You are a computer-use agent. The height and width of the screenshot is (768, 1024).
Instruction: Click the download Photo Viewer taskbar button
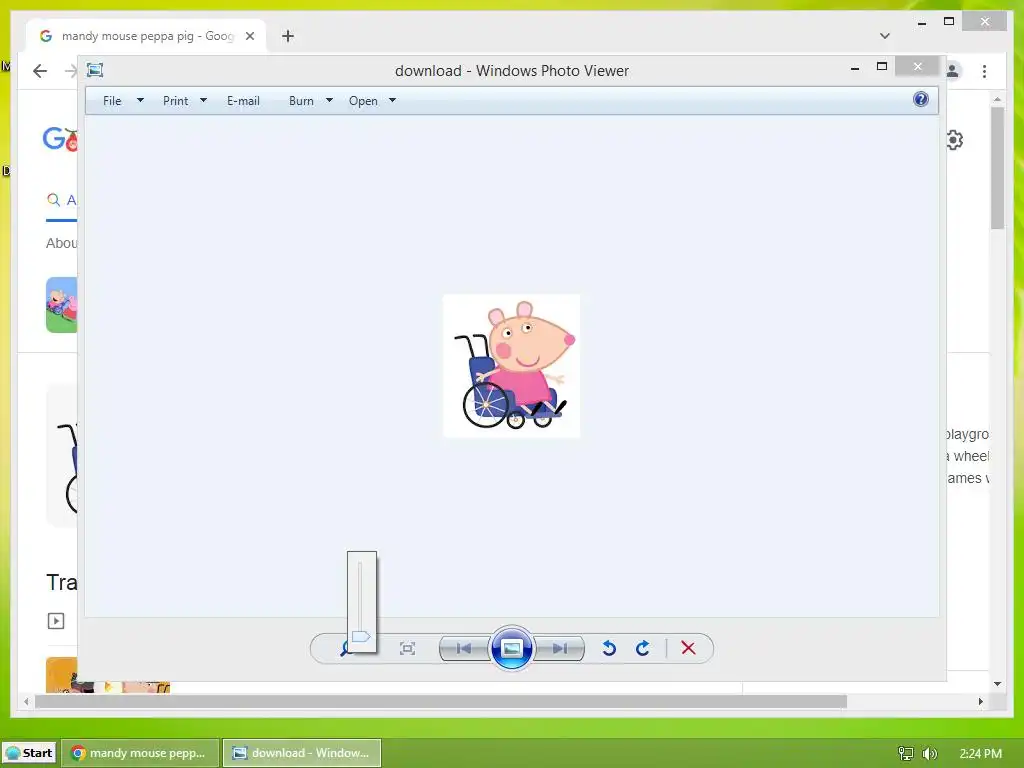(302, 753)
